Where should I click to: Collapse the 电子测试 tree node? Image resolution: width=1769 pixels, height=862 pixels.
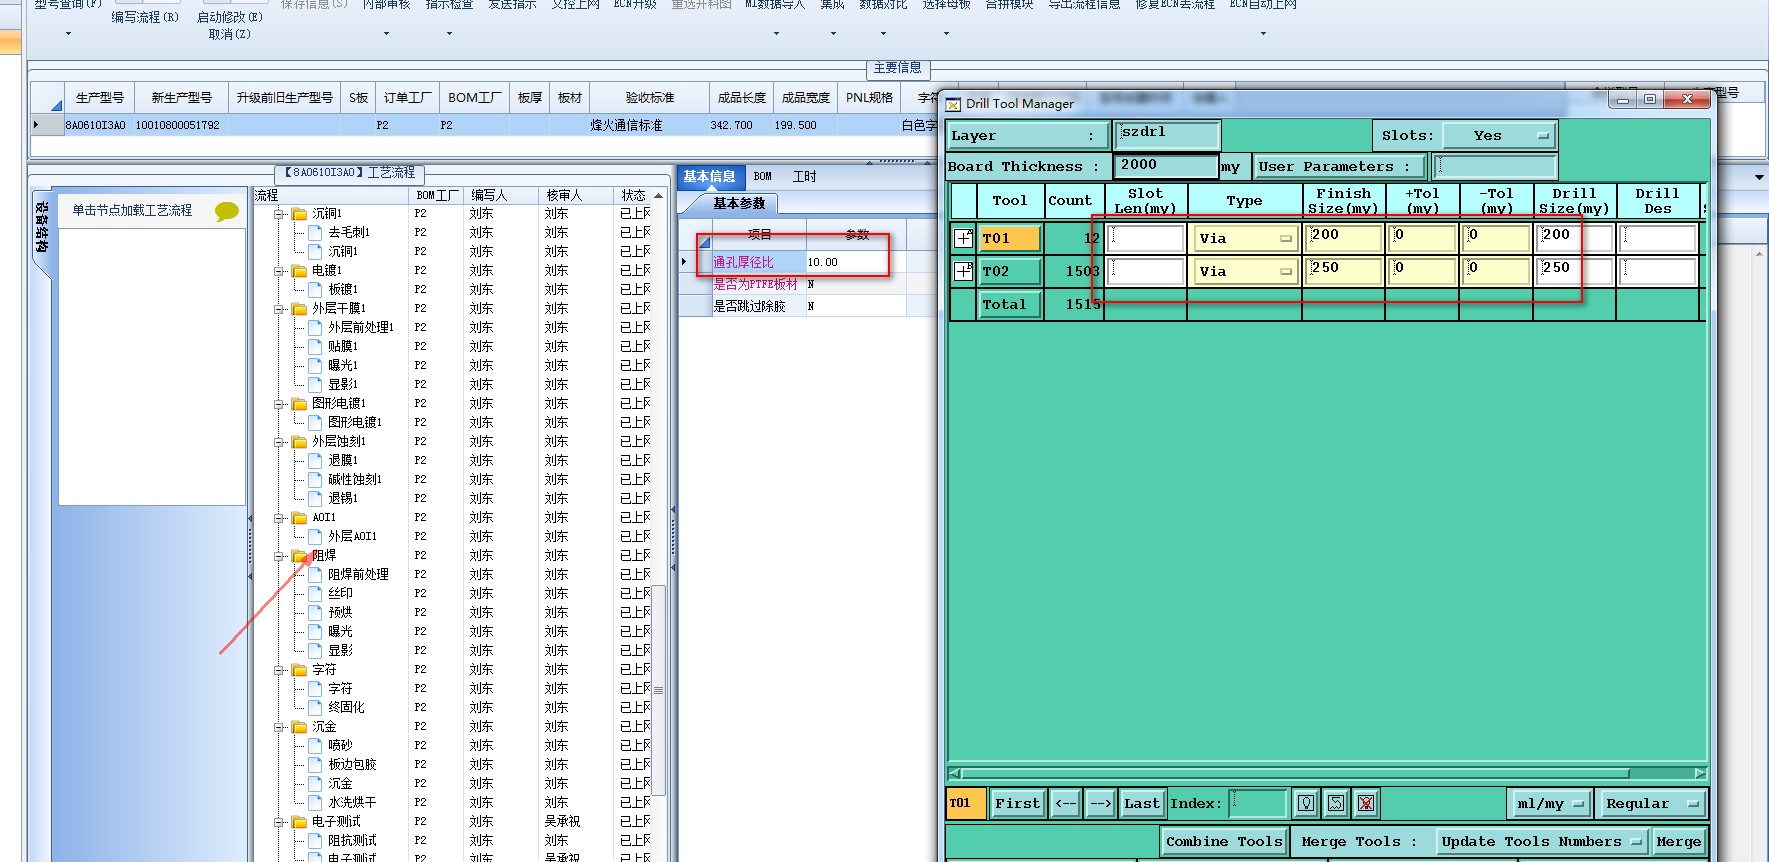[x=280, y=822]
